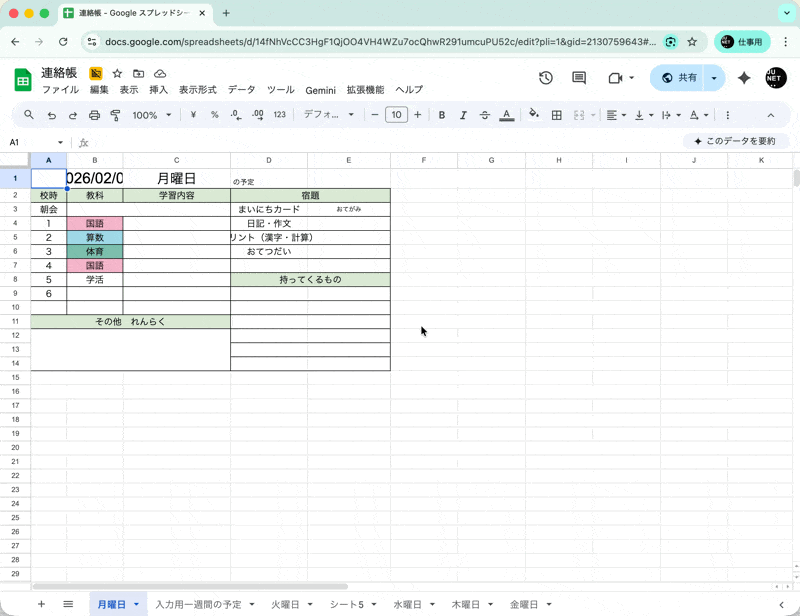800x616 pixels.
Task: Open the version history clock icon
Action: click(x=546, y=78)
